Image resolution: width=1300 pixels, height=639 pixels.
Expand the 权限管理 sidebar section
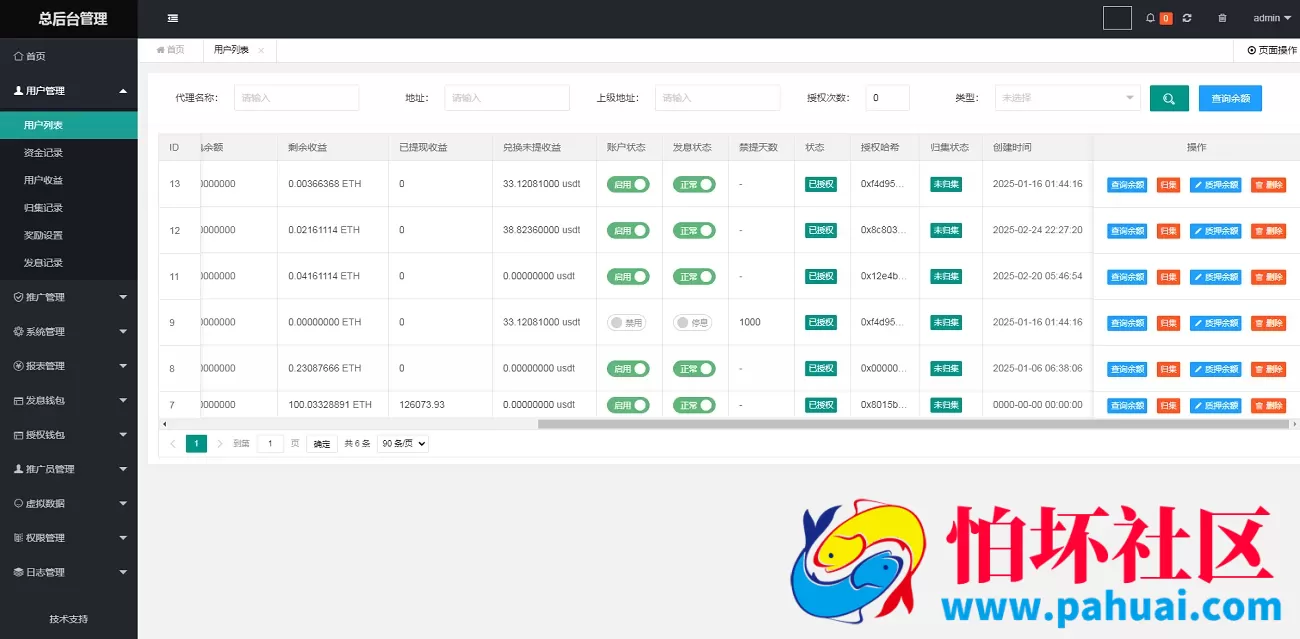click(69, 538)
